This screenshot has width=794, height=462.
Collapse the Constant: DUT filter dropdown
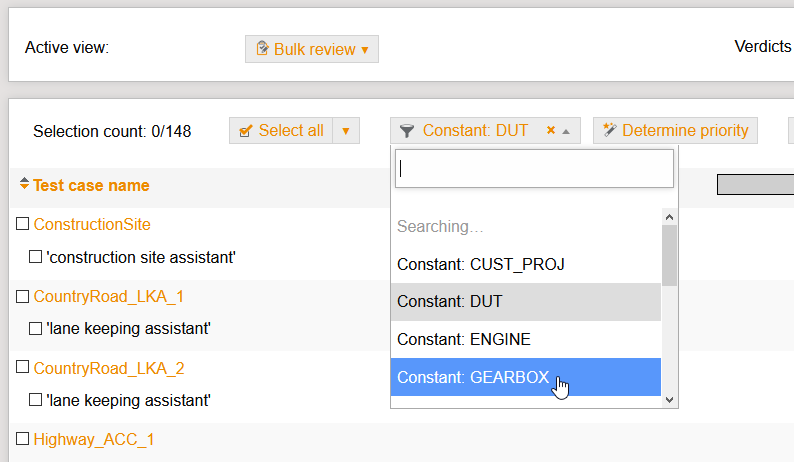pos(566,131)
